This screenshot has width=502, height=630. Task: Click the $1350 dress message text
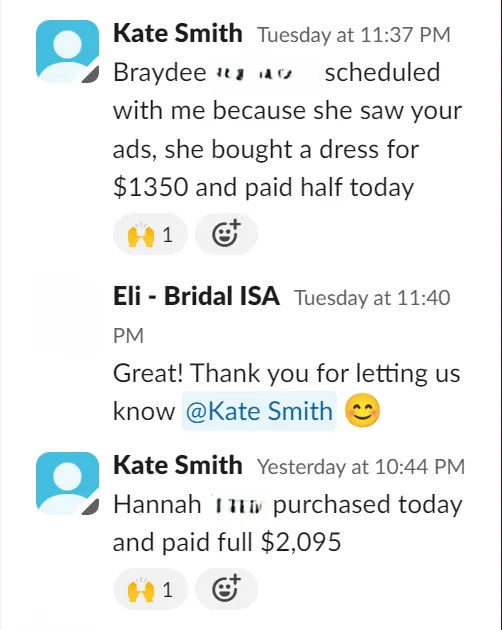click(288, 130)
